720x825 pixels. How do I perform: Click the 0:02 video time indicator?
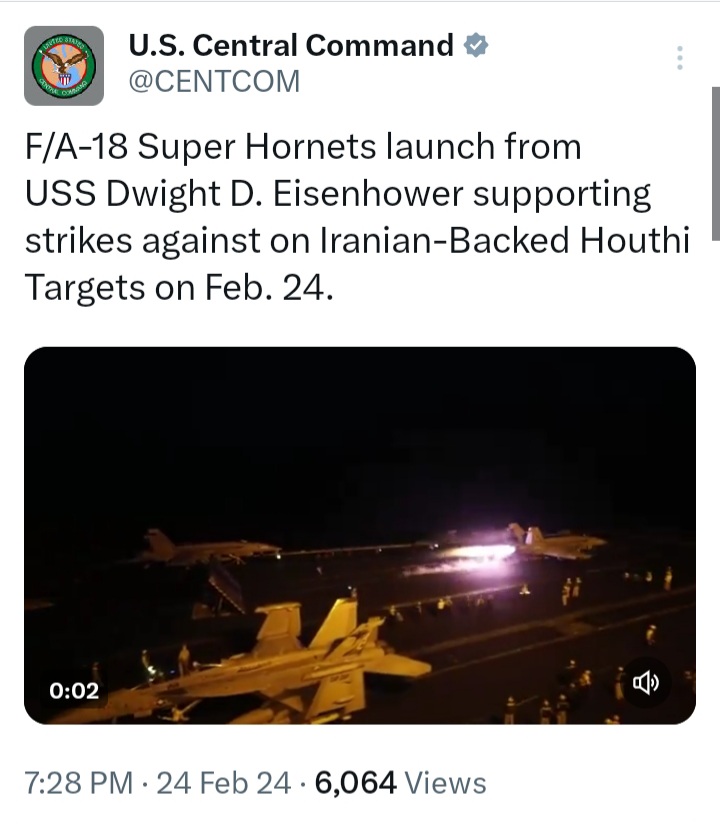74,691
